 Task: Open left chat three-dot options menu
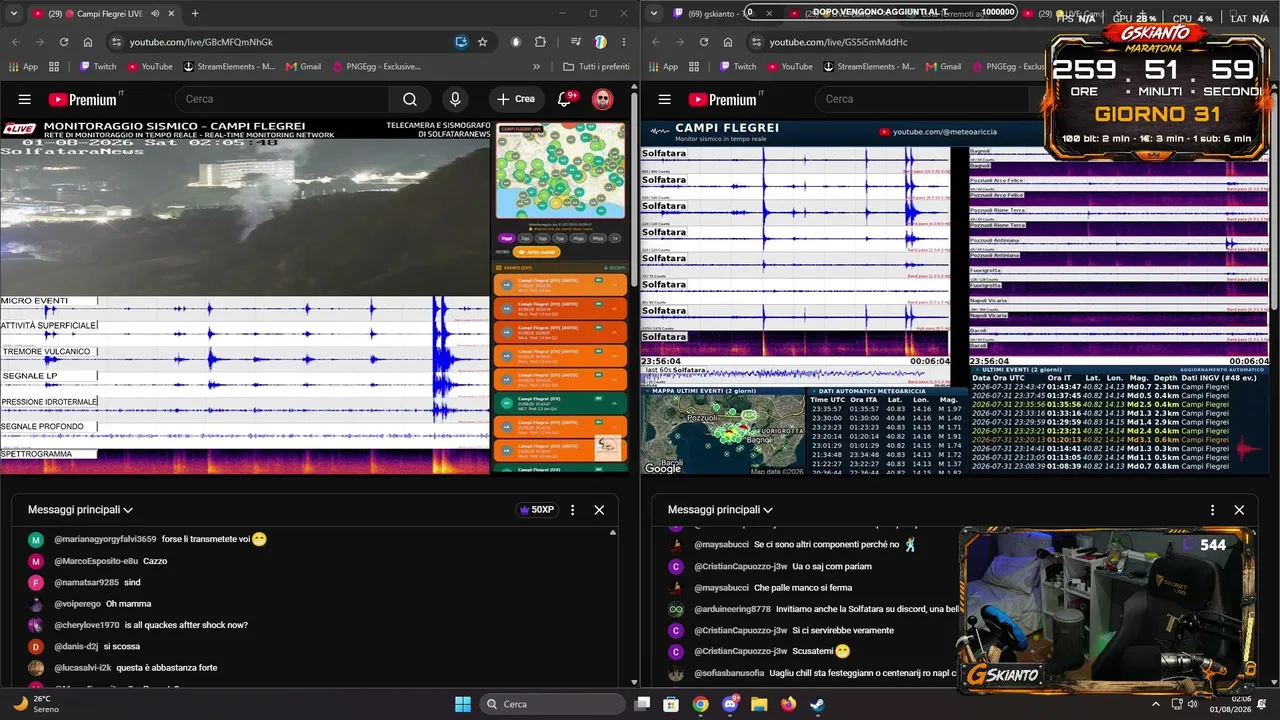(573, 510)
